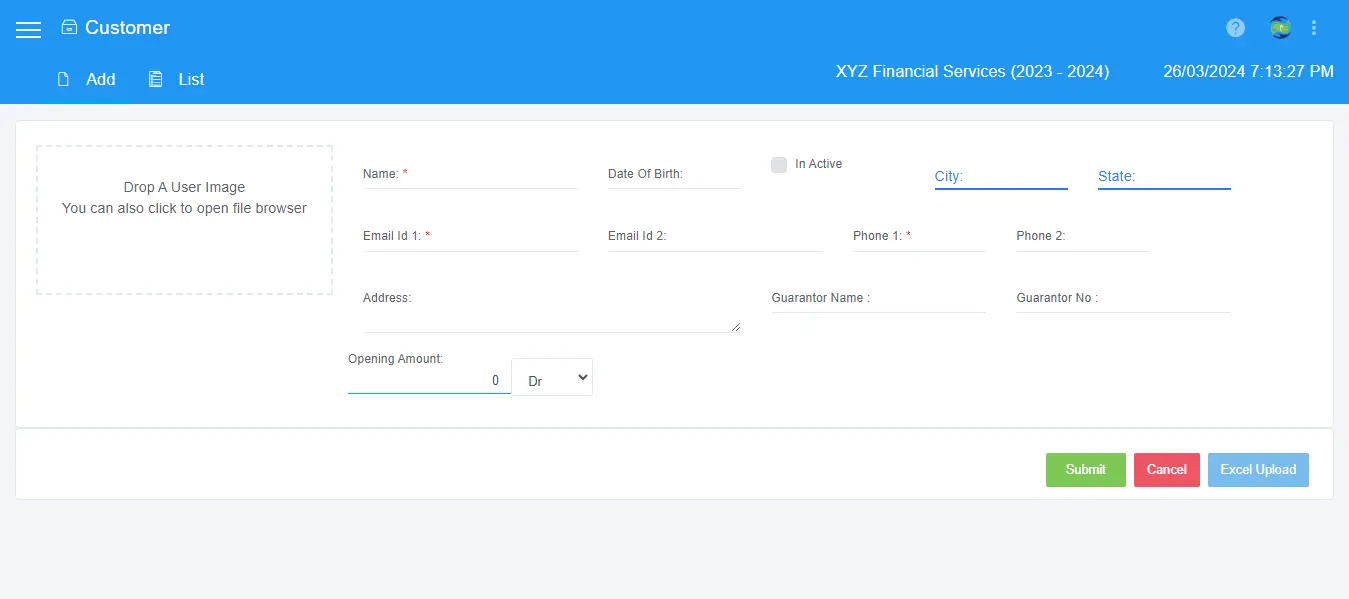Toggle the In Active checkbox
Screen dimensions: 1349x599
779,165
